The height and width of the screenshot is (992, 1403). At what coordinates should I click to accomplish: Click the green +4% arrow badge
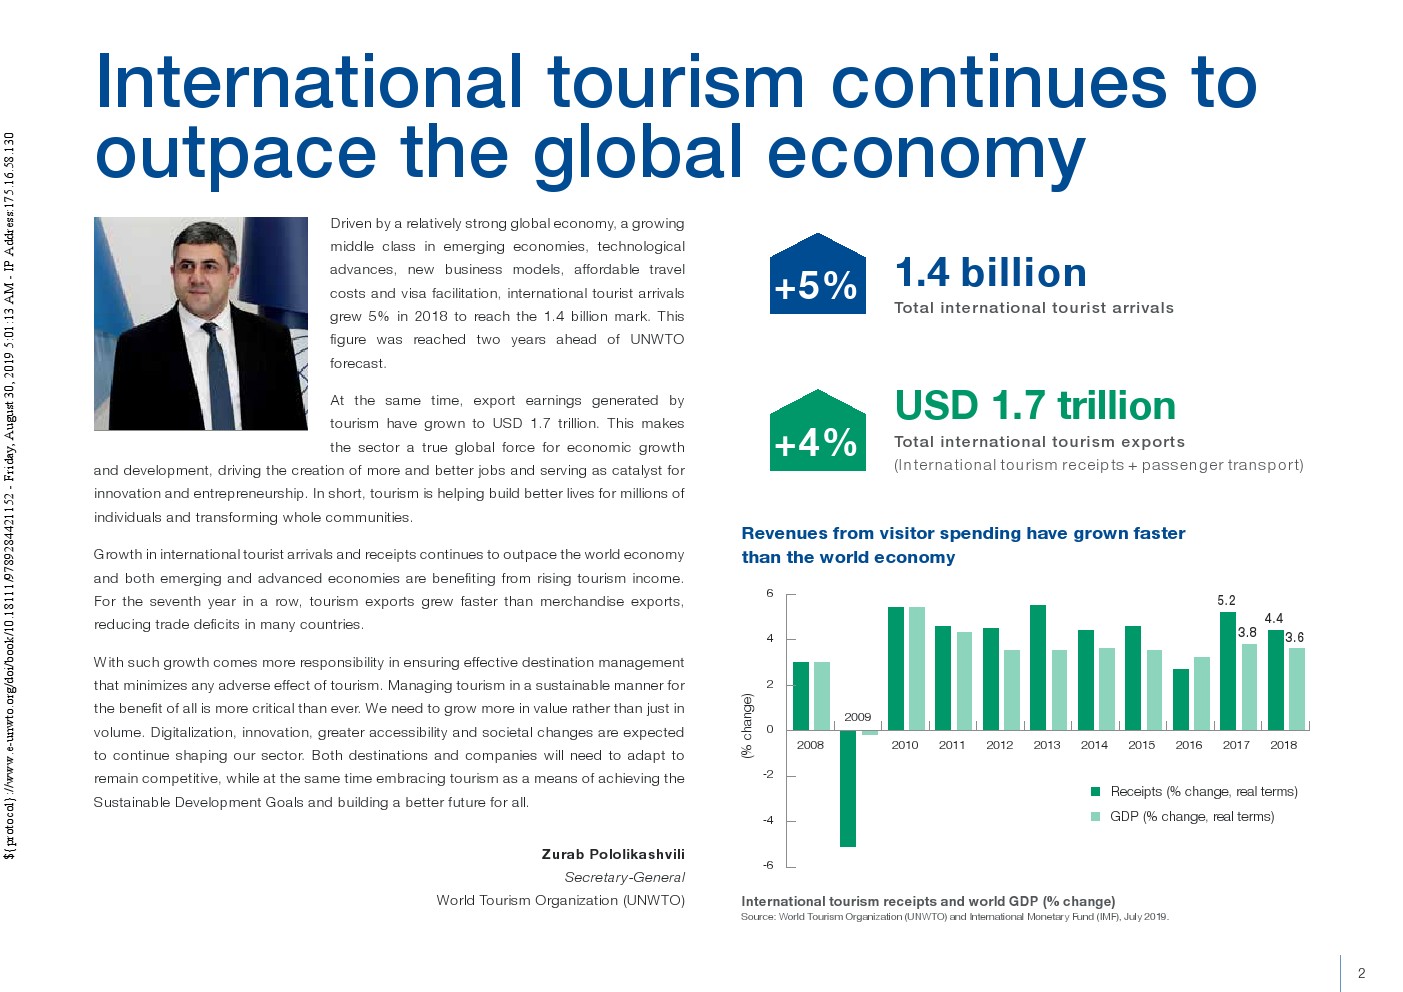(x=817, y=434)
